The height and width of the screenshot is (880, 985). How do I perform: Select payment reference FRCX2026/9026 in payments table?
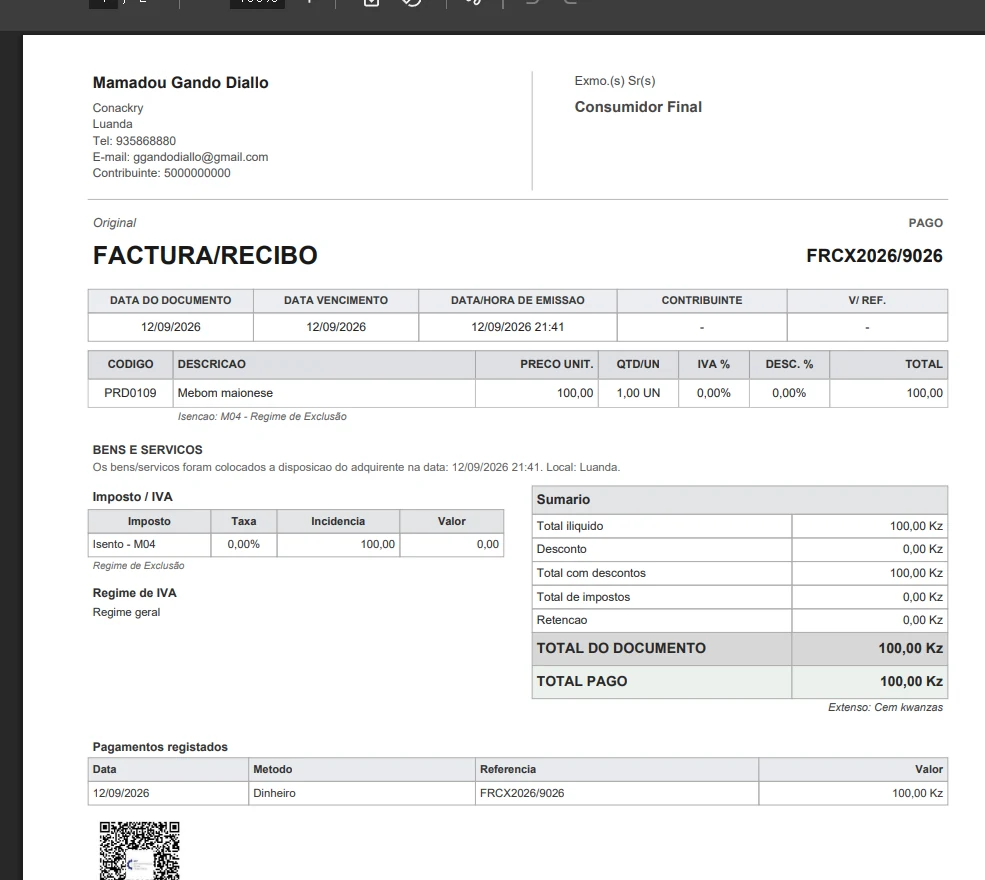click(522, 793)
